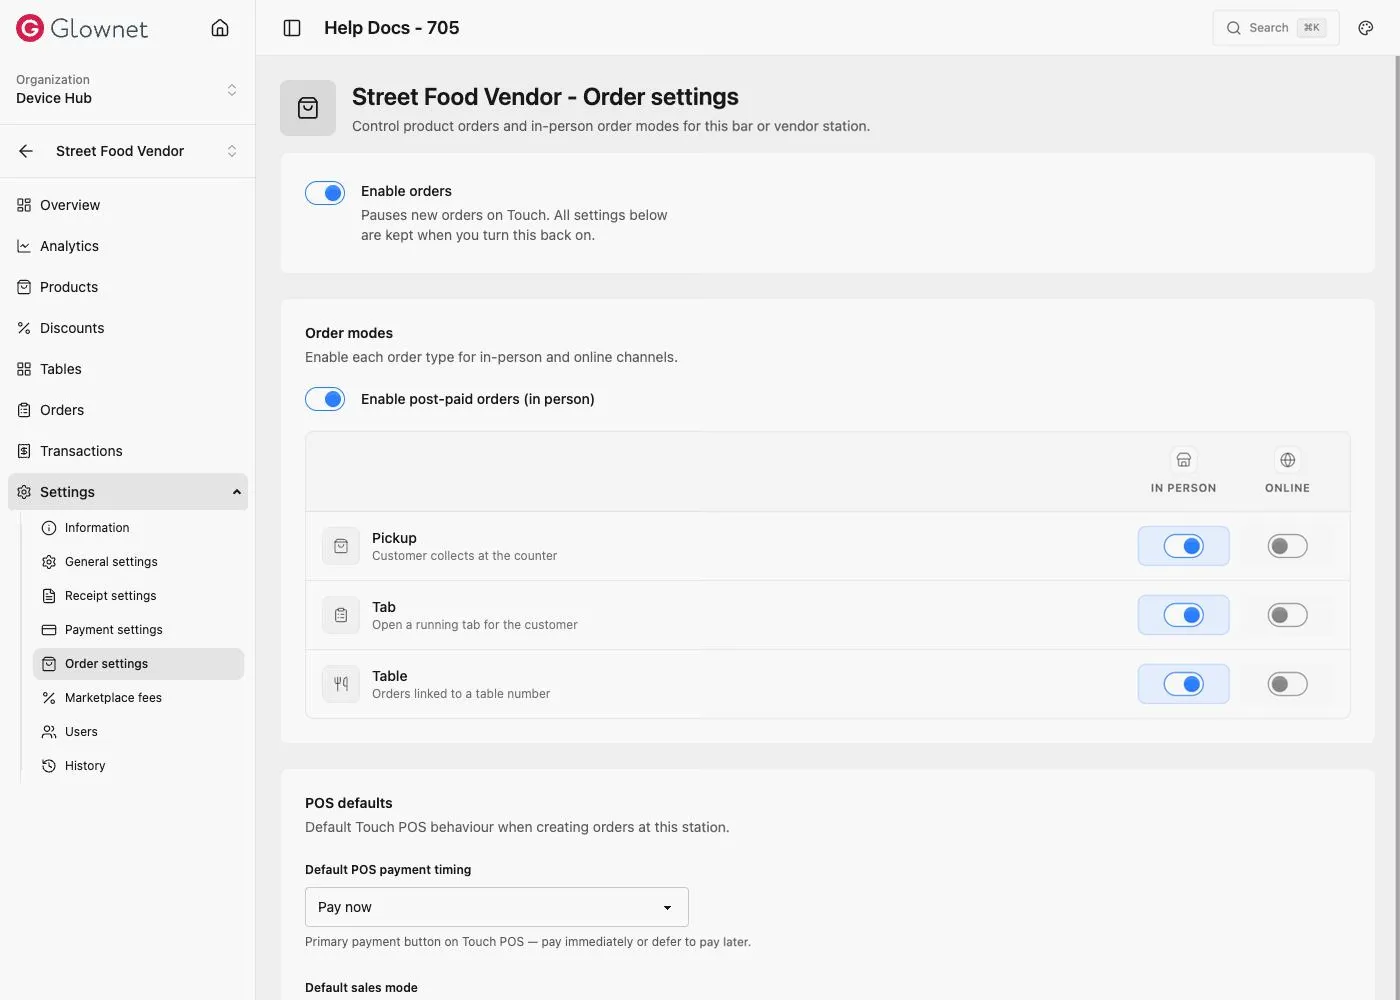
Task: Click the Overview grid icon
Action: [x=24, y=205]
